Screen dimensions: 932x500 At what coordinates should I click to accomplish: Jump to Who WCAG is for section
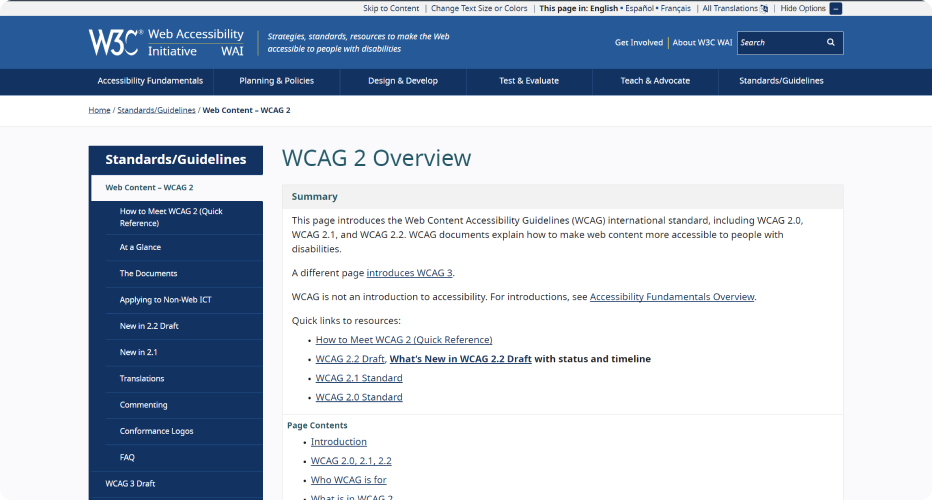(348, 480)
